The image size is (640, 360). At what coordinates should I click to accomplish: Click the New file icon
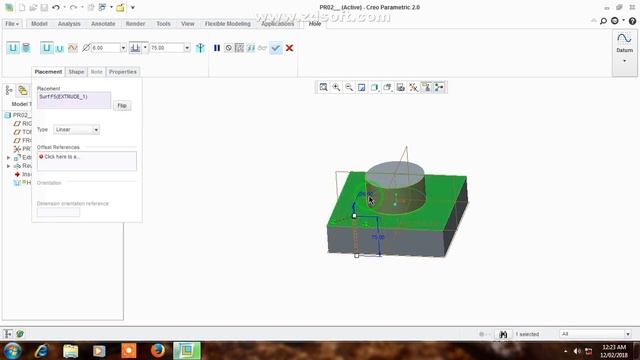pyautogui.click(x=22, y=7)
